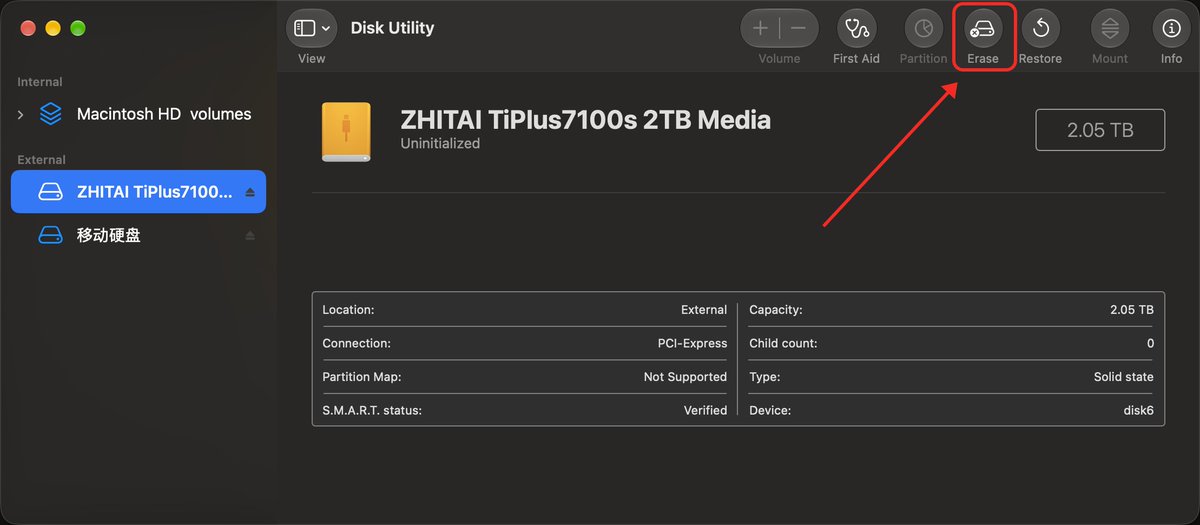The height and width of the screenshot is (525, 1200).
Task: Click the green full-screen window button
Action: pos(77,28)
